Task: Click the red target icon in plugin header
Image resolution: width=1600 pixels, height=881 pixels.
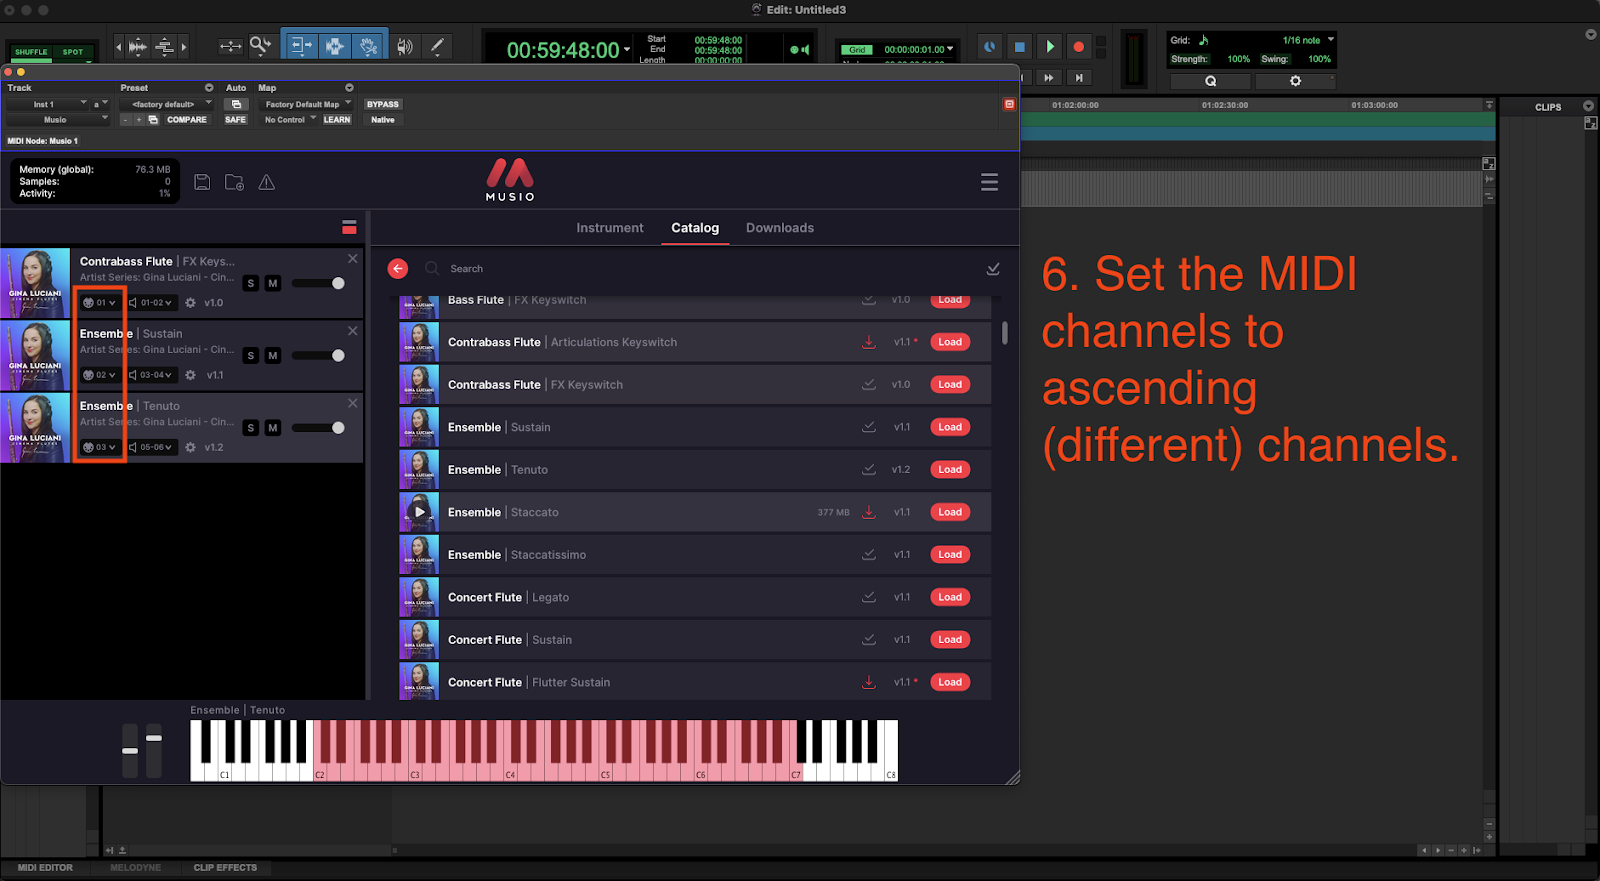Action: click(1009, 104)
